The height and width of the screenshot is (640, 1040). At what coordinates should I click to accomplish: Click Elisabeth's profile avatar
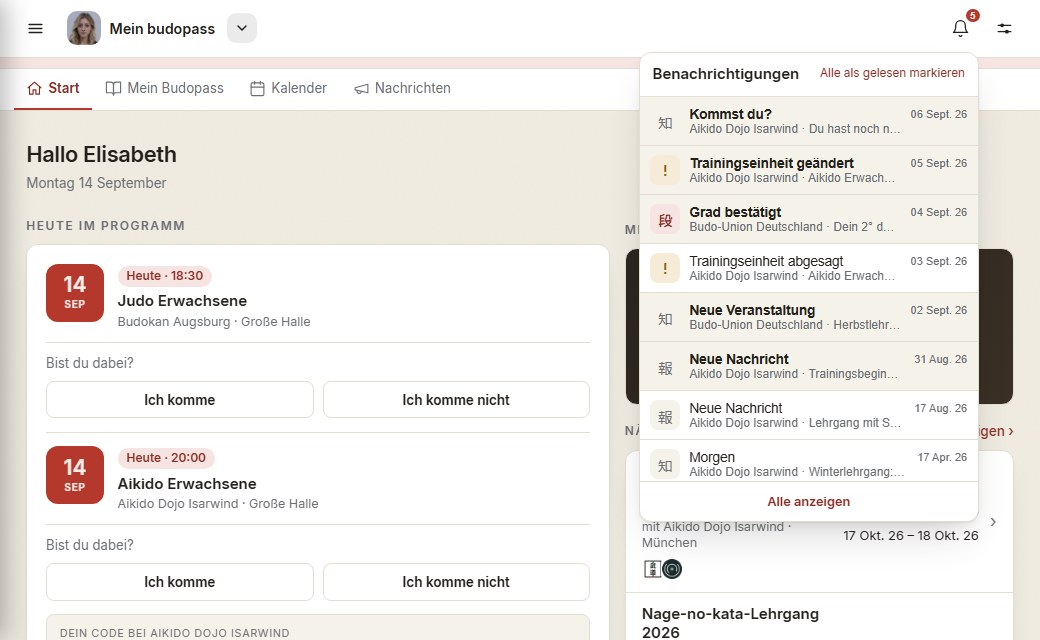pos(84,29)
